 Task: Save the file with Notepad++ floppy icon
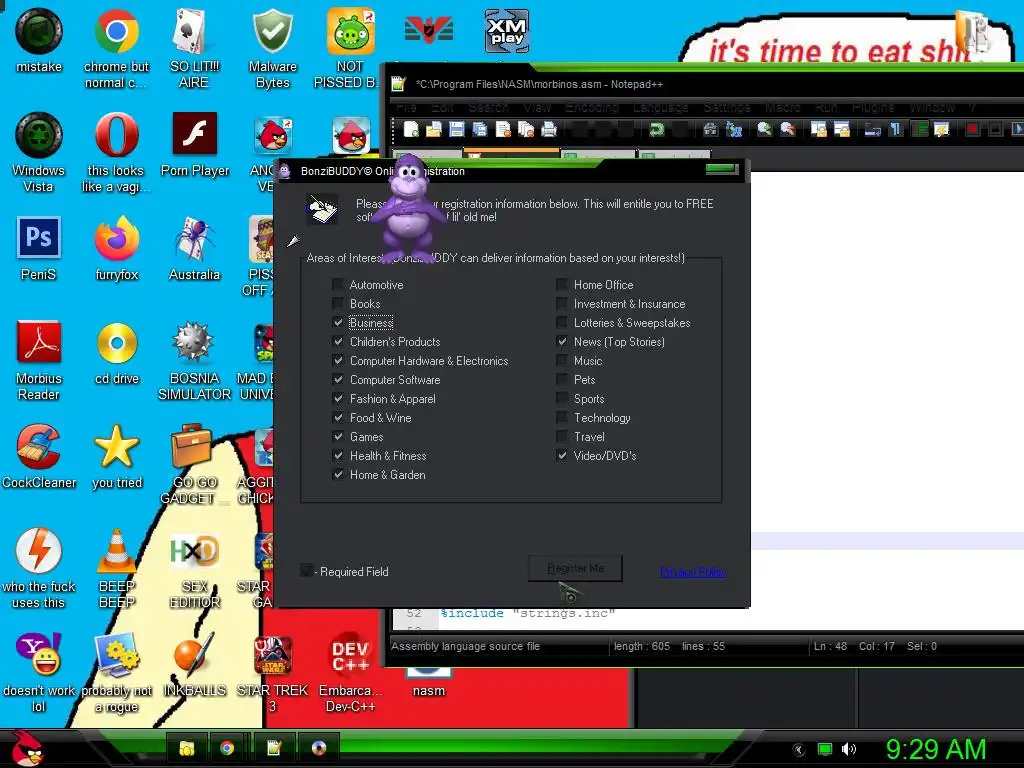456,130
